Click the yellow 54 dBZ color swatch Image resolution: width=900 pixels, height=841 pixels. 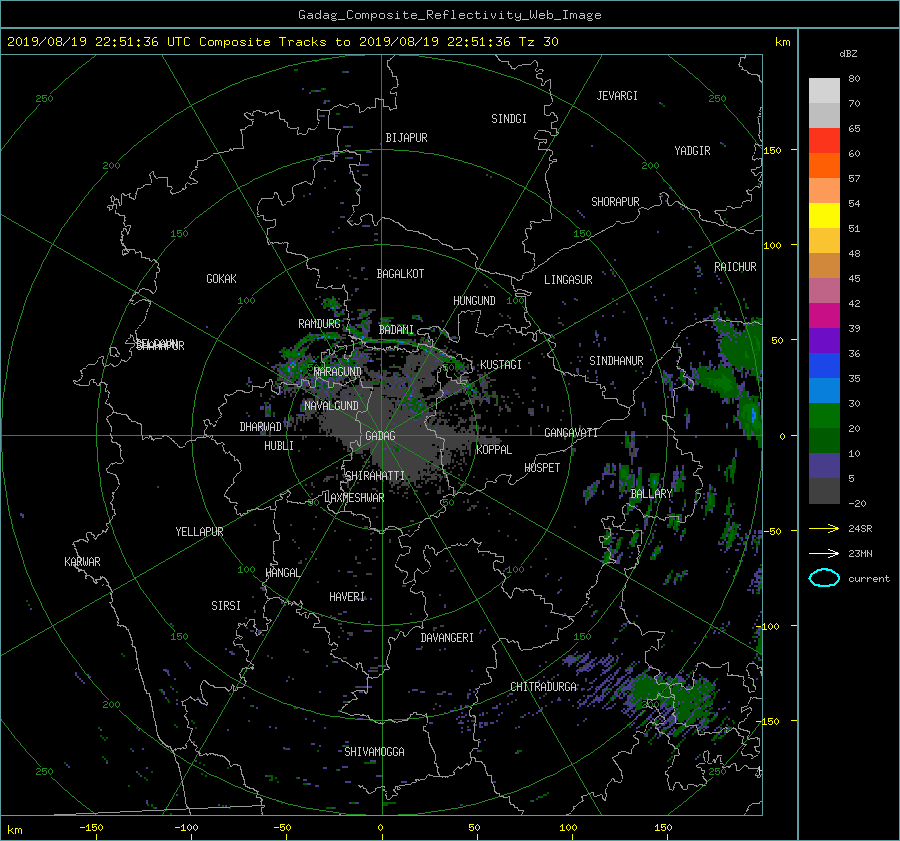tap(824, 215)
